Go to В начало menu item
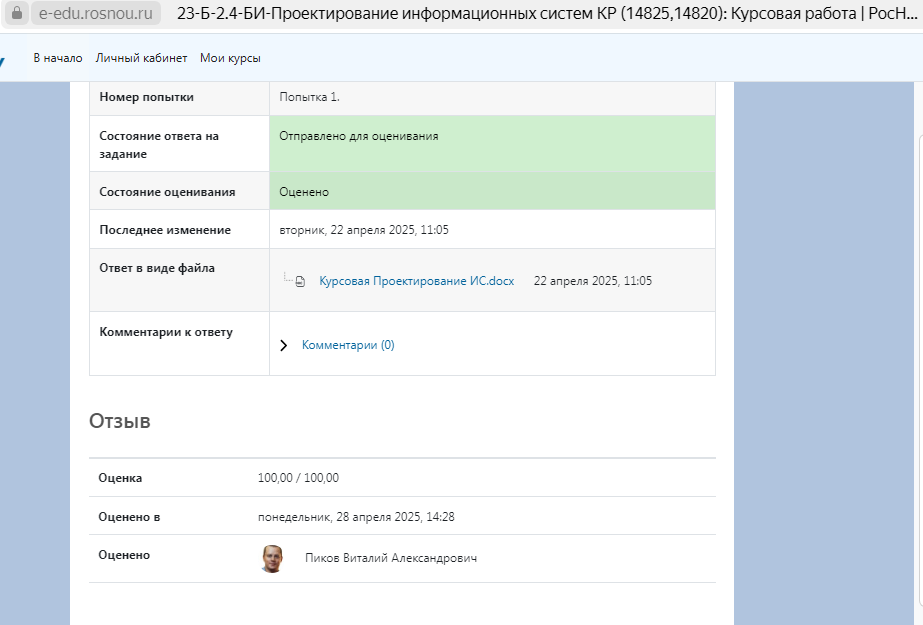Viewport: 923px width, 625px height. tap(58, 58)
